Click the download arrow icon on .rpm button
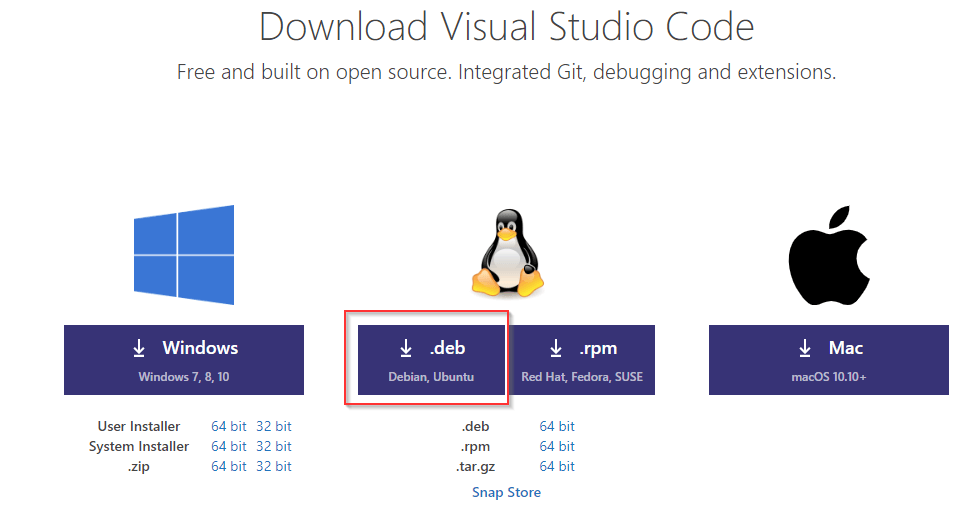The height and width of the screenshot is (510, 970). coord(556,348)
